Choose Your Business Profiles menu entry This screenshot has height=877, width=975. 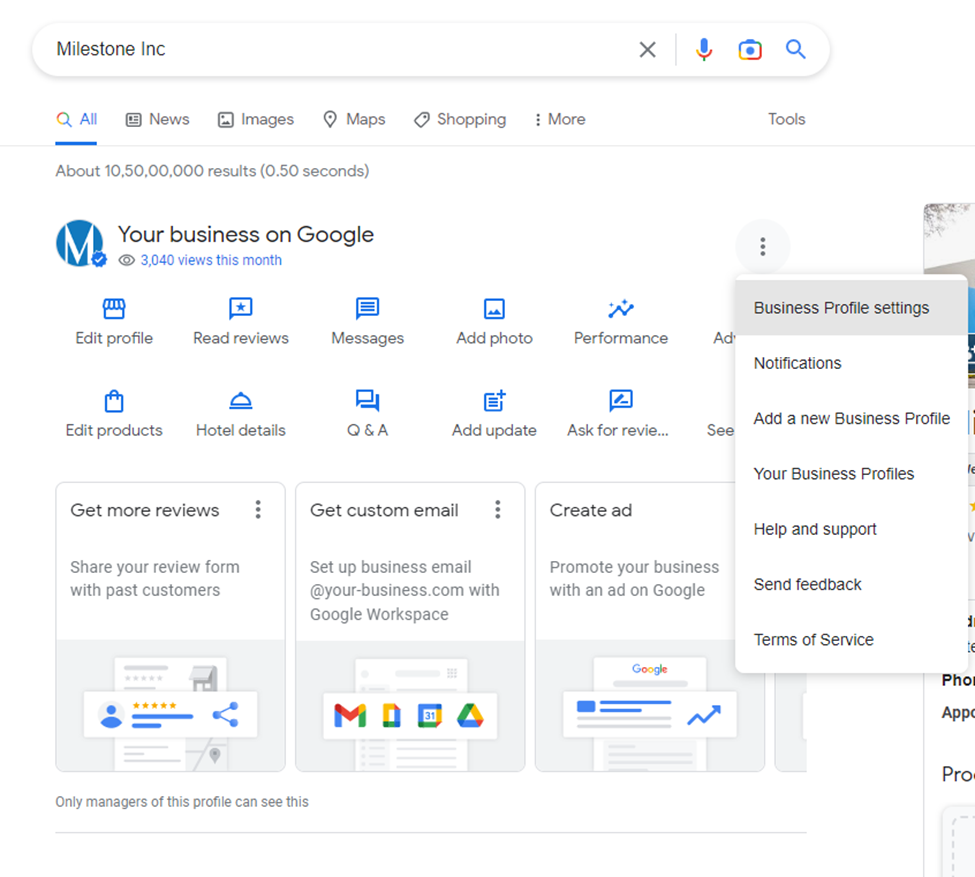[x=851, y=474]
